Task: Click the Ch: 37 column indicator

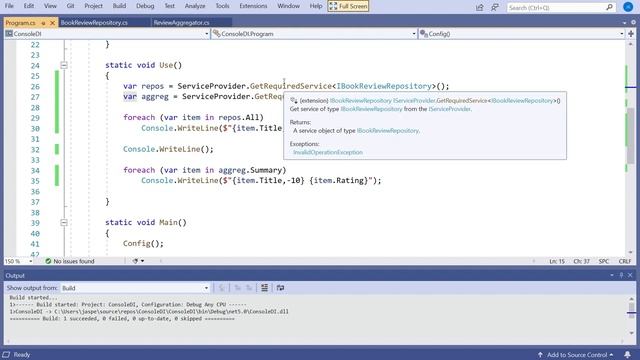Action: coord(581,261)
